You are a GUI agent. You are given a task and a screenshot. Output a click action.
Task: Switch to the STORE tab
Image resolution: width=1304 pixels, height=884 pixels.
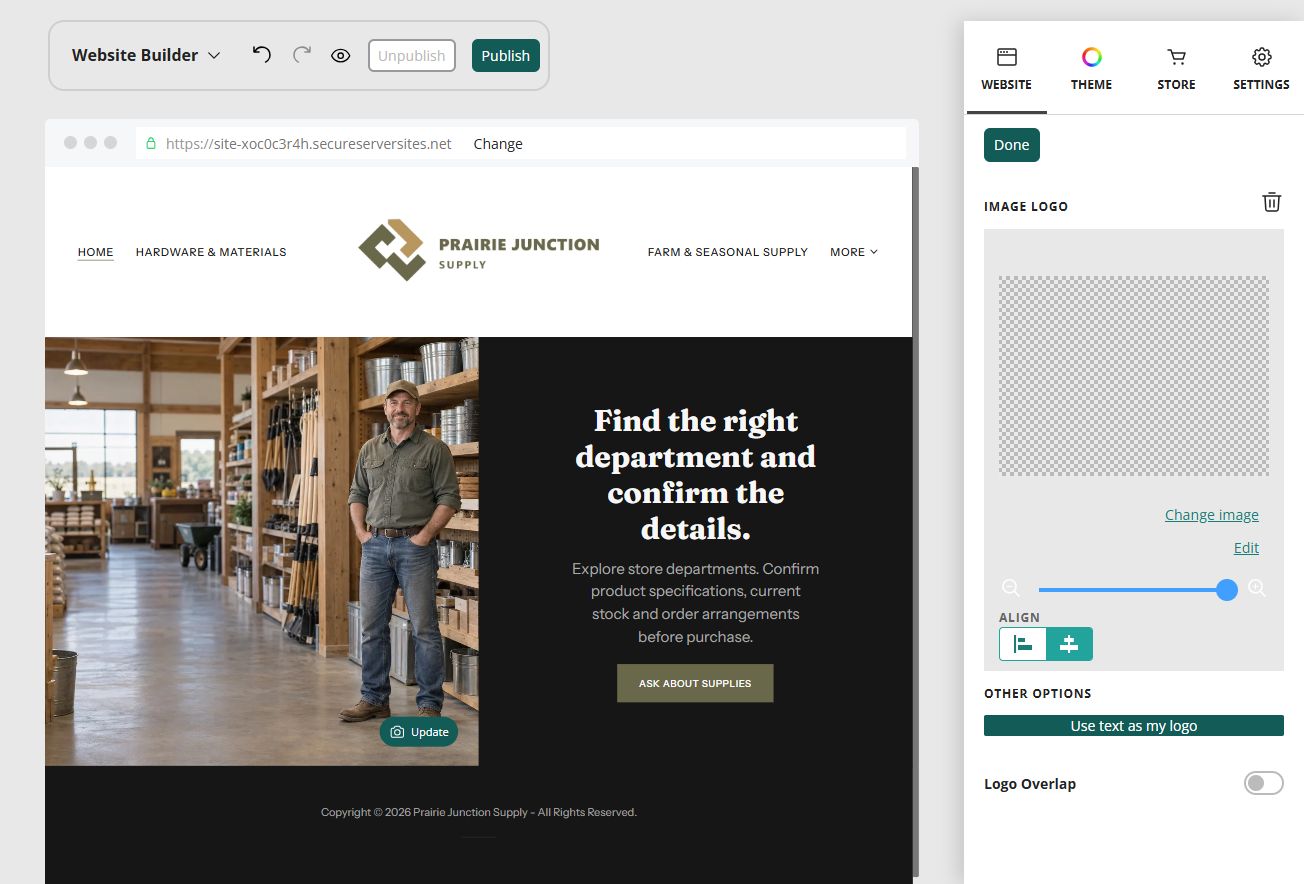click(x=1176, y=69)
